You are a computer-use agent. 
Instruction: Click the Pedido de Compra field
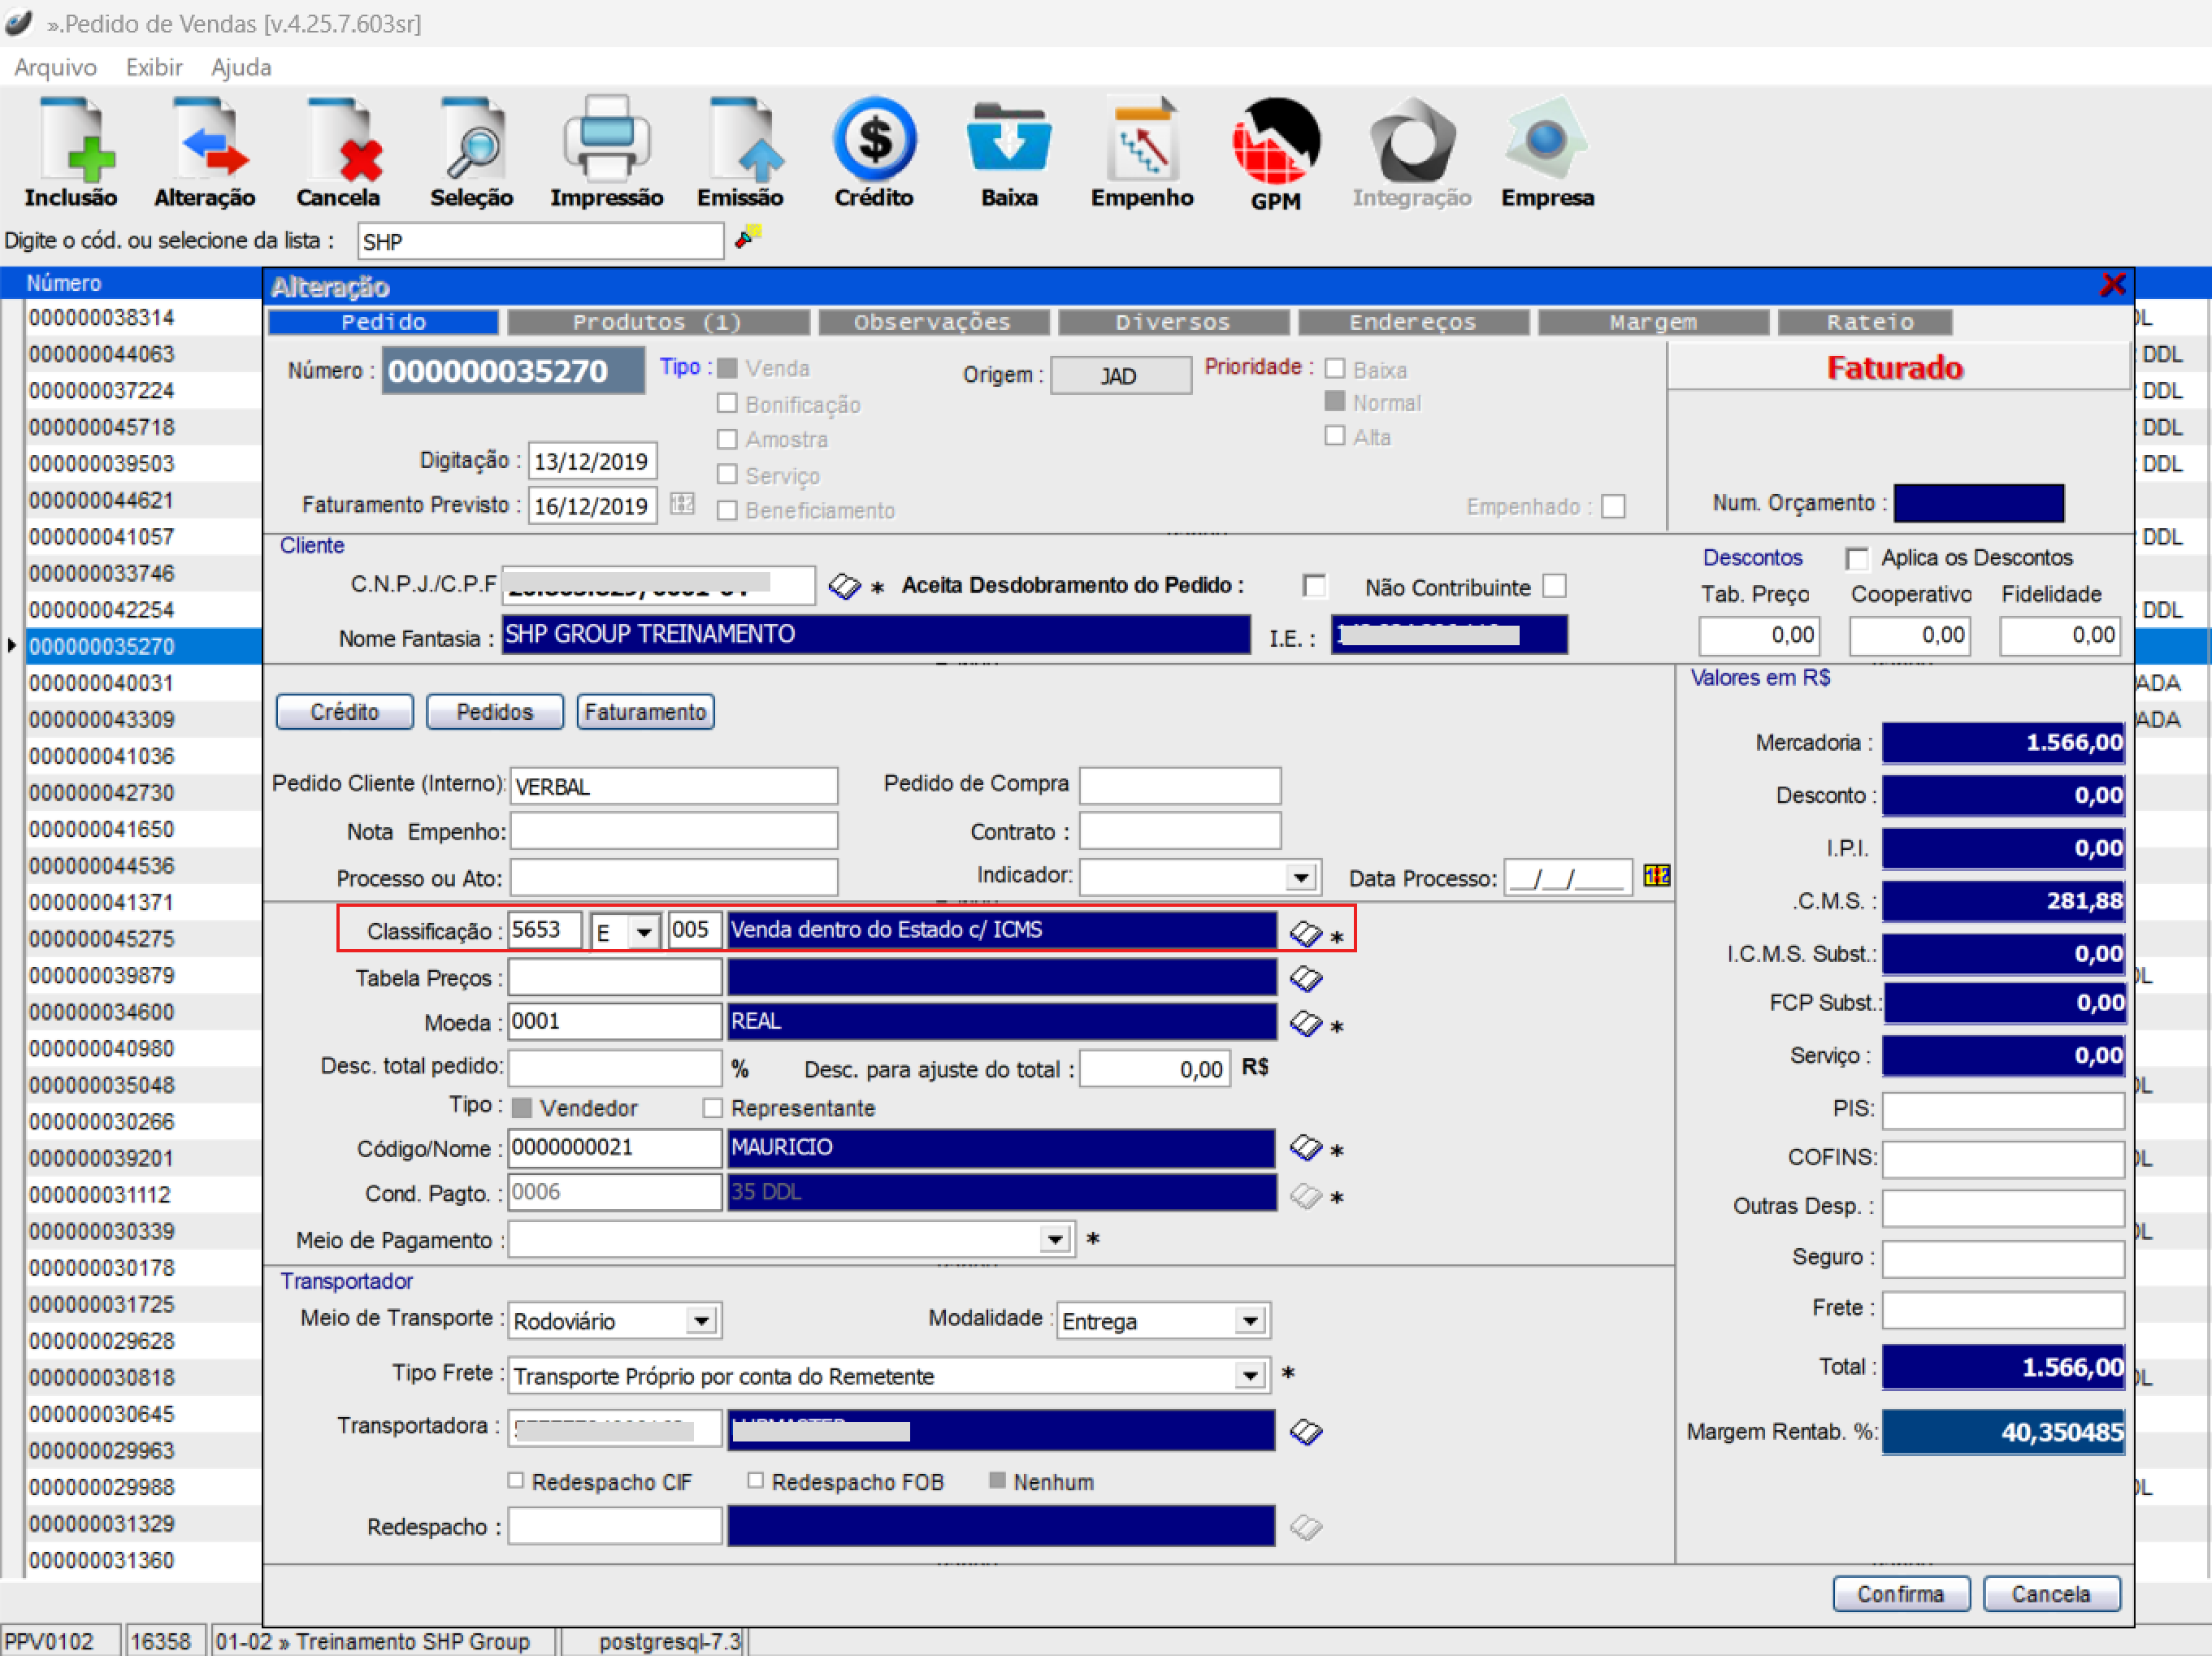(x=1180, y=785)
